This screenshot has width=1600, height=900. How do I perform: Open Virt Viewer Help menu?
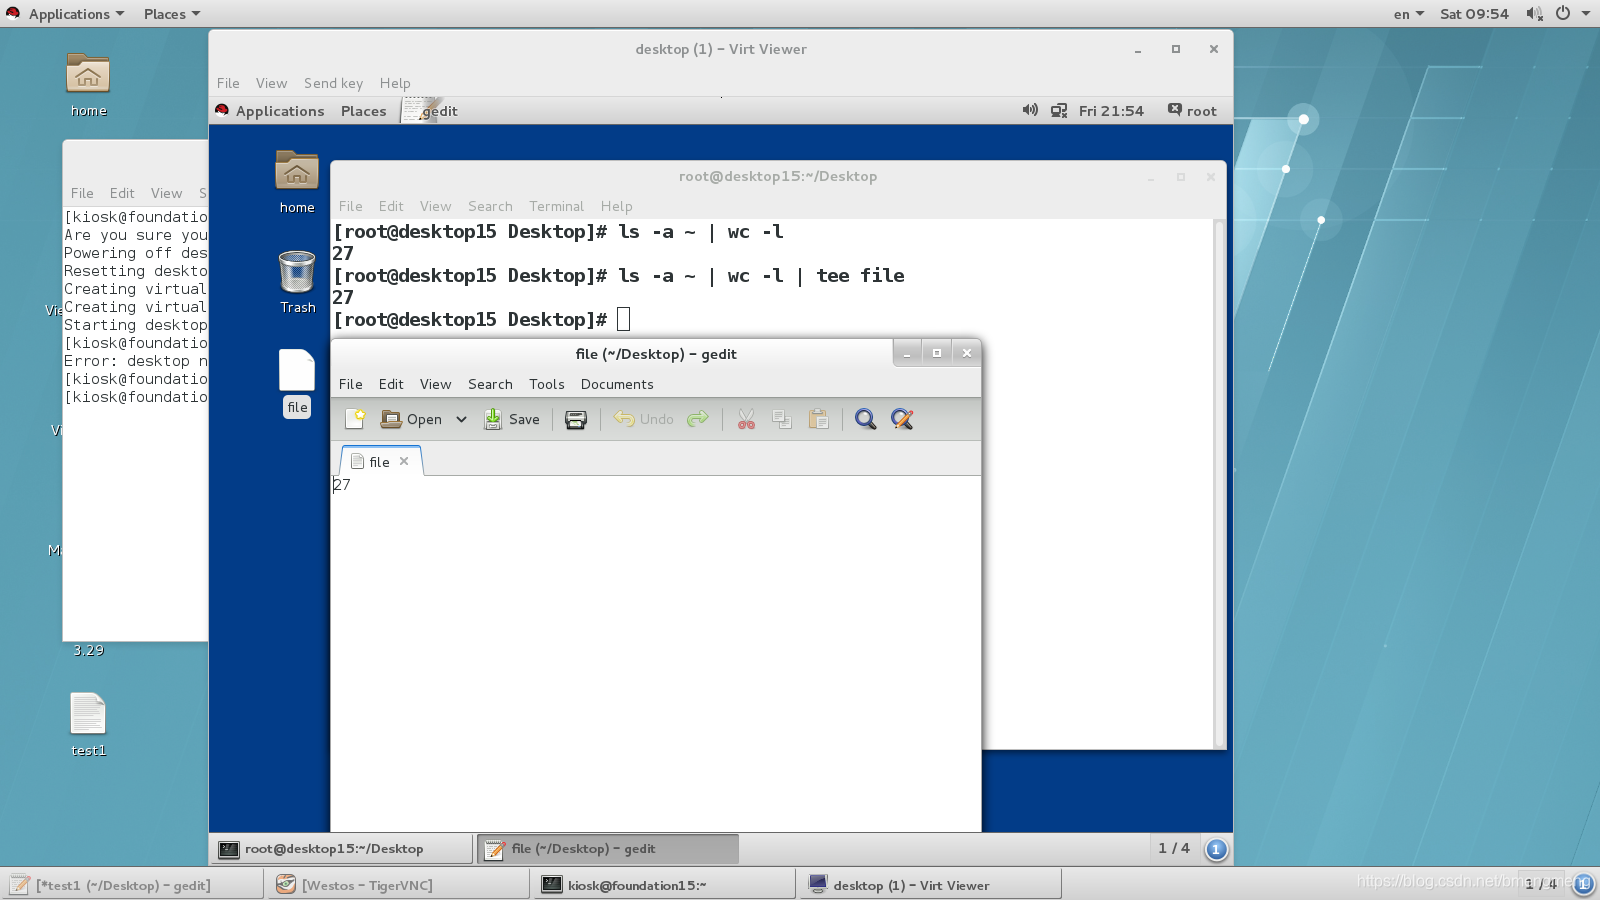[395, 83]
